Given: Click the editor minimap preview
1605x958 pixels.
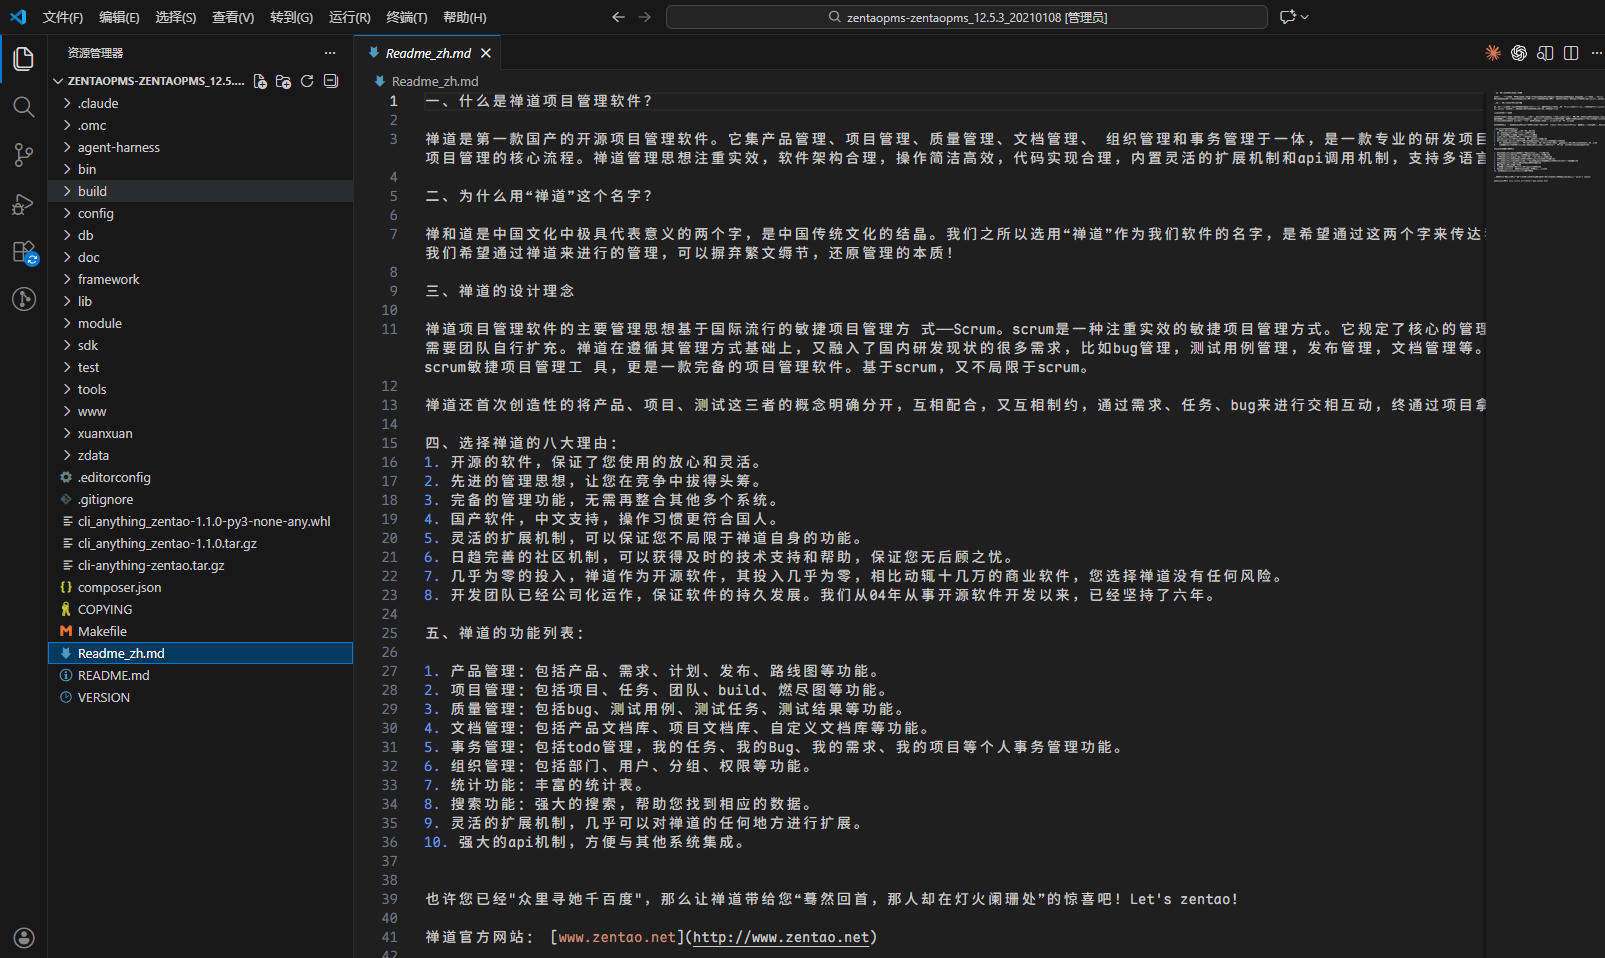Looking at the screenshot, I should coord(1543,136).
